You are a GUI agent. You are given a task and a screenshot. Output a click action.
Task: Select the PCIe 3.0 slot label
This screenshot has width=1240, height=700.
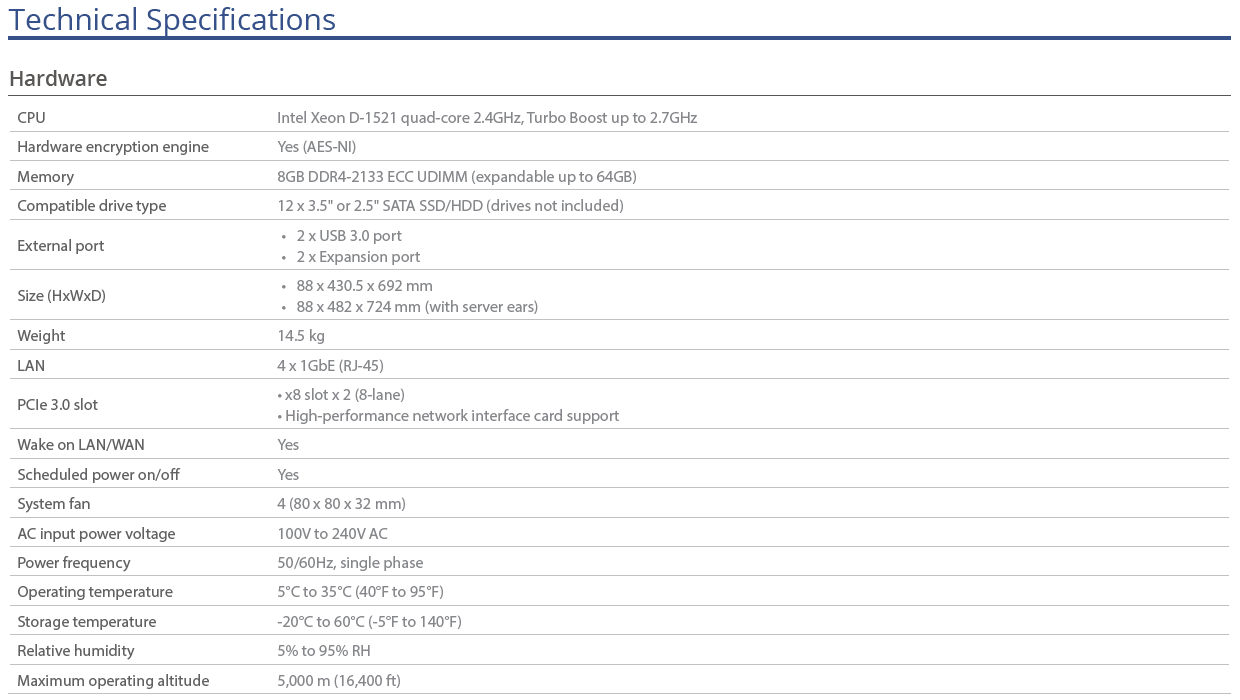pos(57,405)
